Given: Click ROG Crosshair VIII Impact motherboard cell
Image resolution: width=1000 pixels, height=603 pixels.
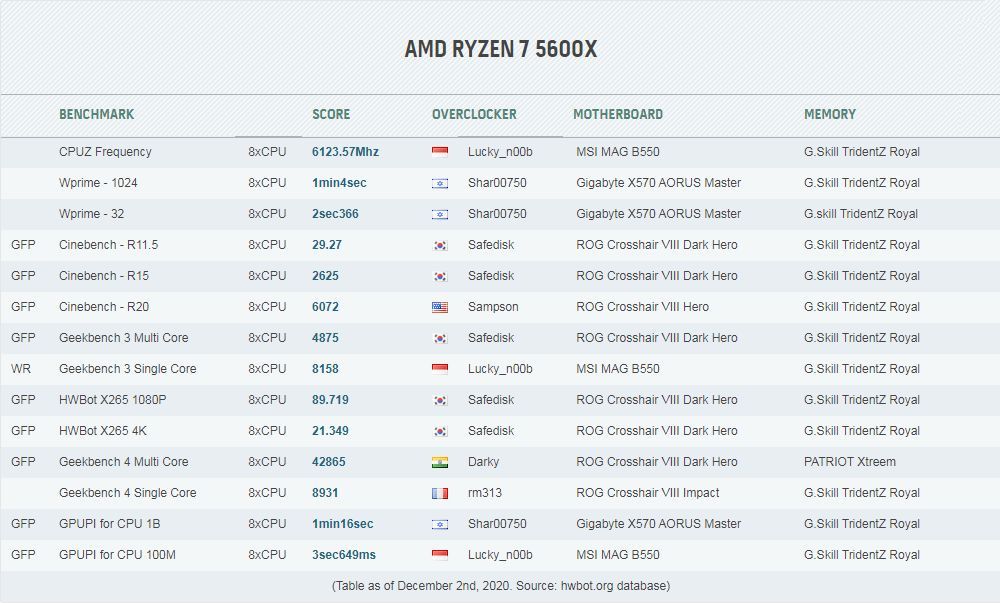Looking at the screenshot, I should point(647,493).
